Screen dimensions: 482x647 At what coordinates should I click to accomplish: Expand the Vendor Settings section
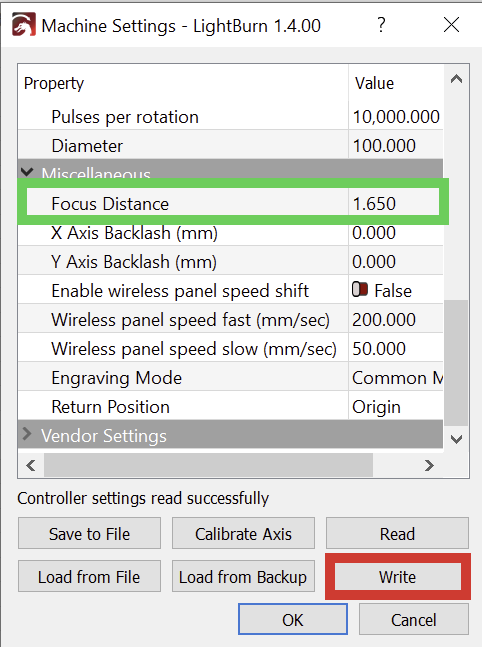point(27,434)
